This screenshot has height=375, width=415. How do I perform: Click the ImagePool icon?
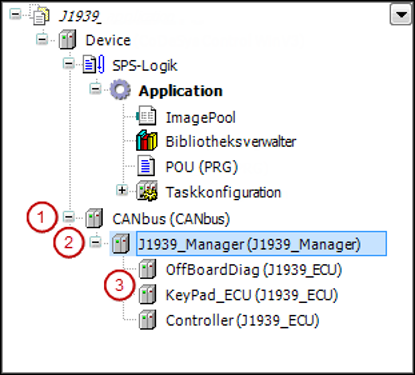coord(146,116)
